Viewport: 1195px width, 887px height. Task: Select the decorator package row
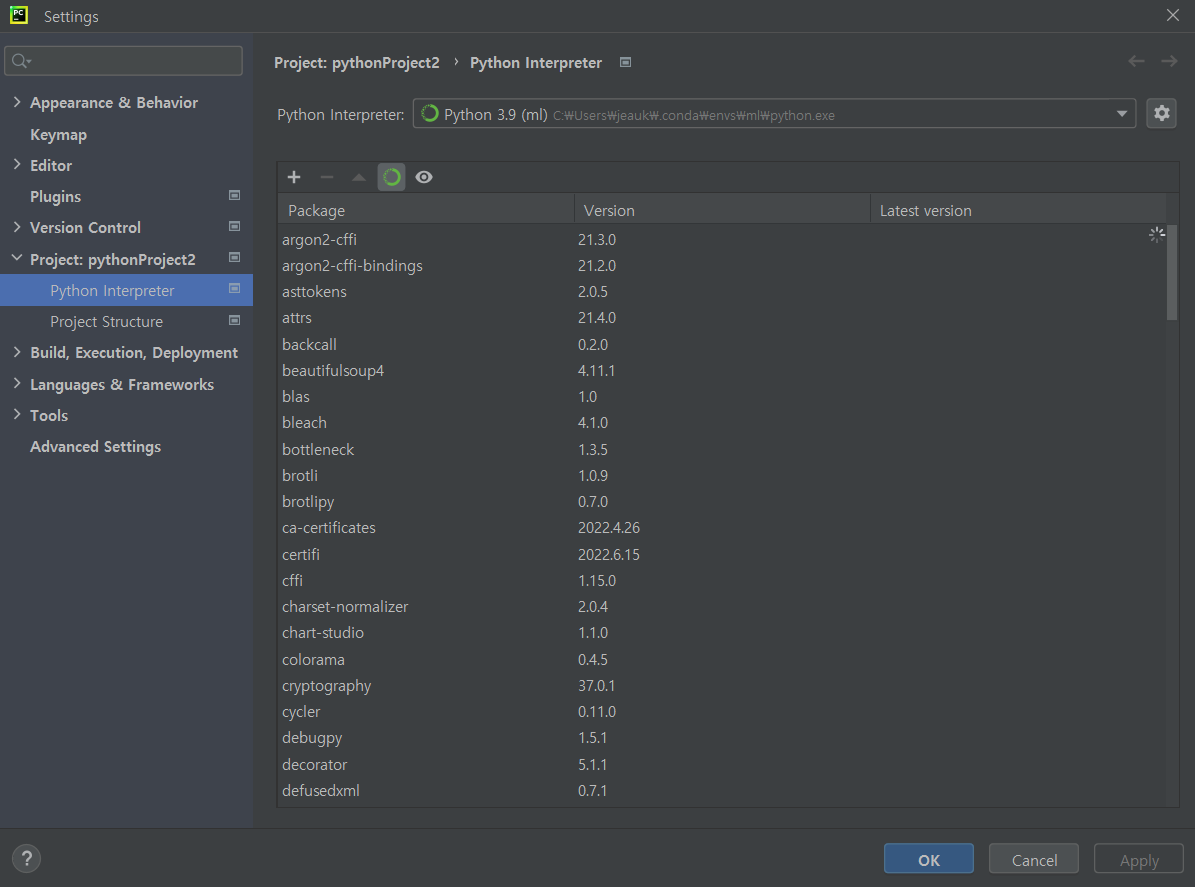(722, 764)
